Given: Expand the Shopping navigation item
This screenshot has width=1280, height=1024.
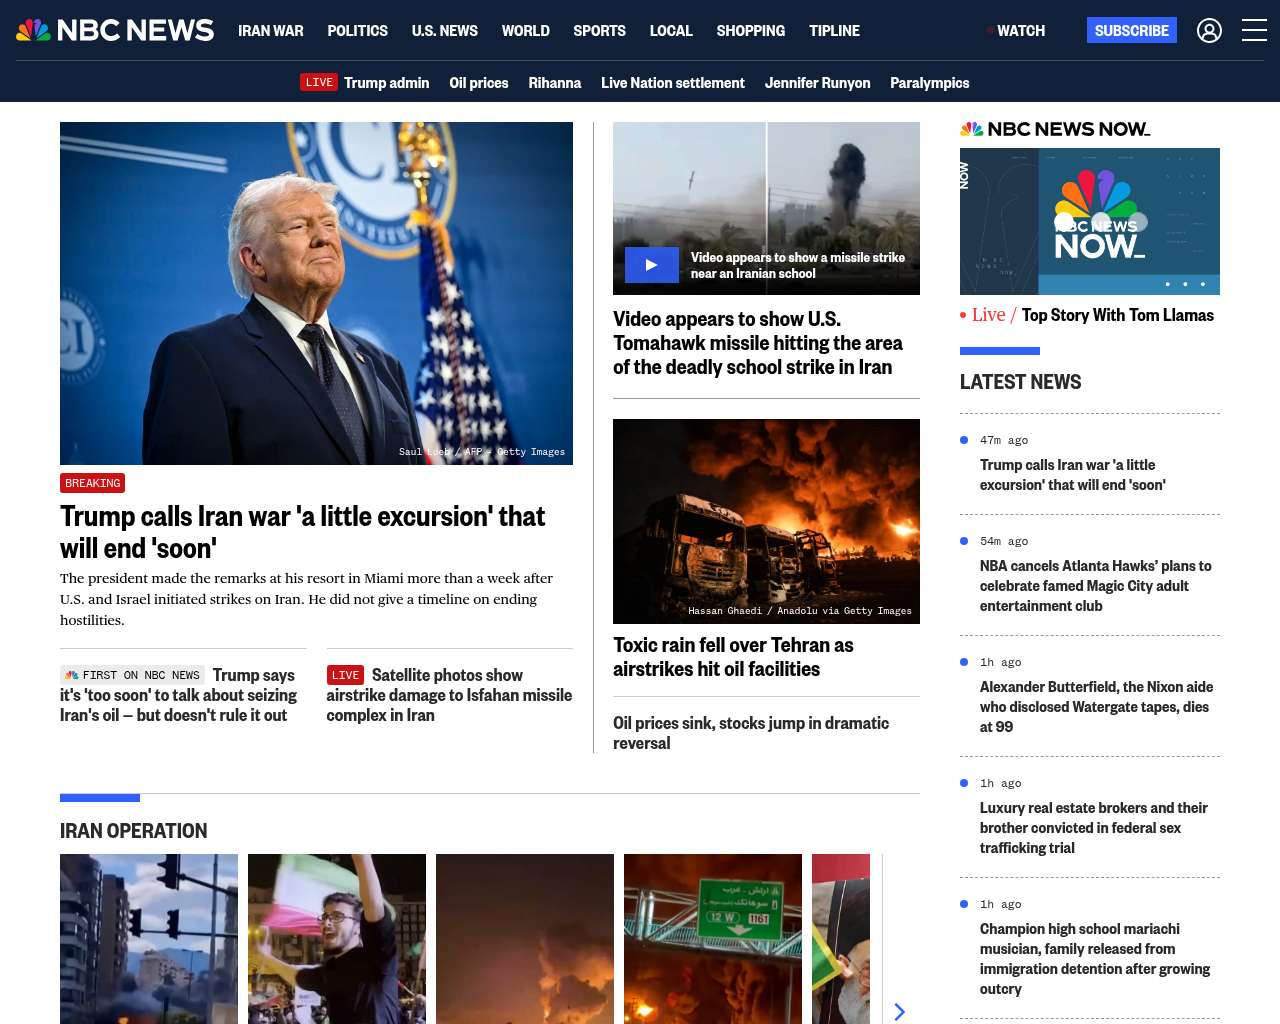Looking at the screenshot, I should 750,31.
